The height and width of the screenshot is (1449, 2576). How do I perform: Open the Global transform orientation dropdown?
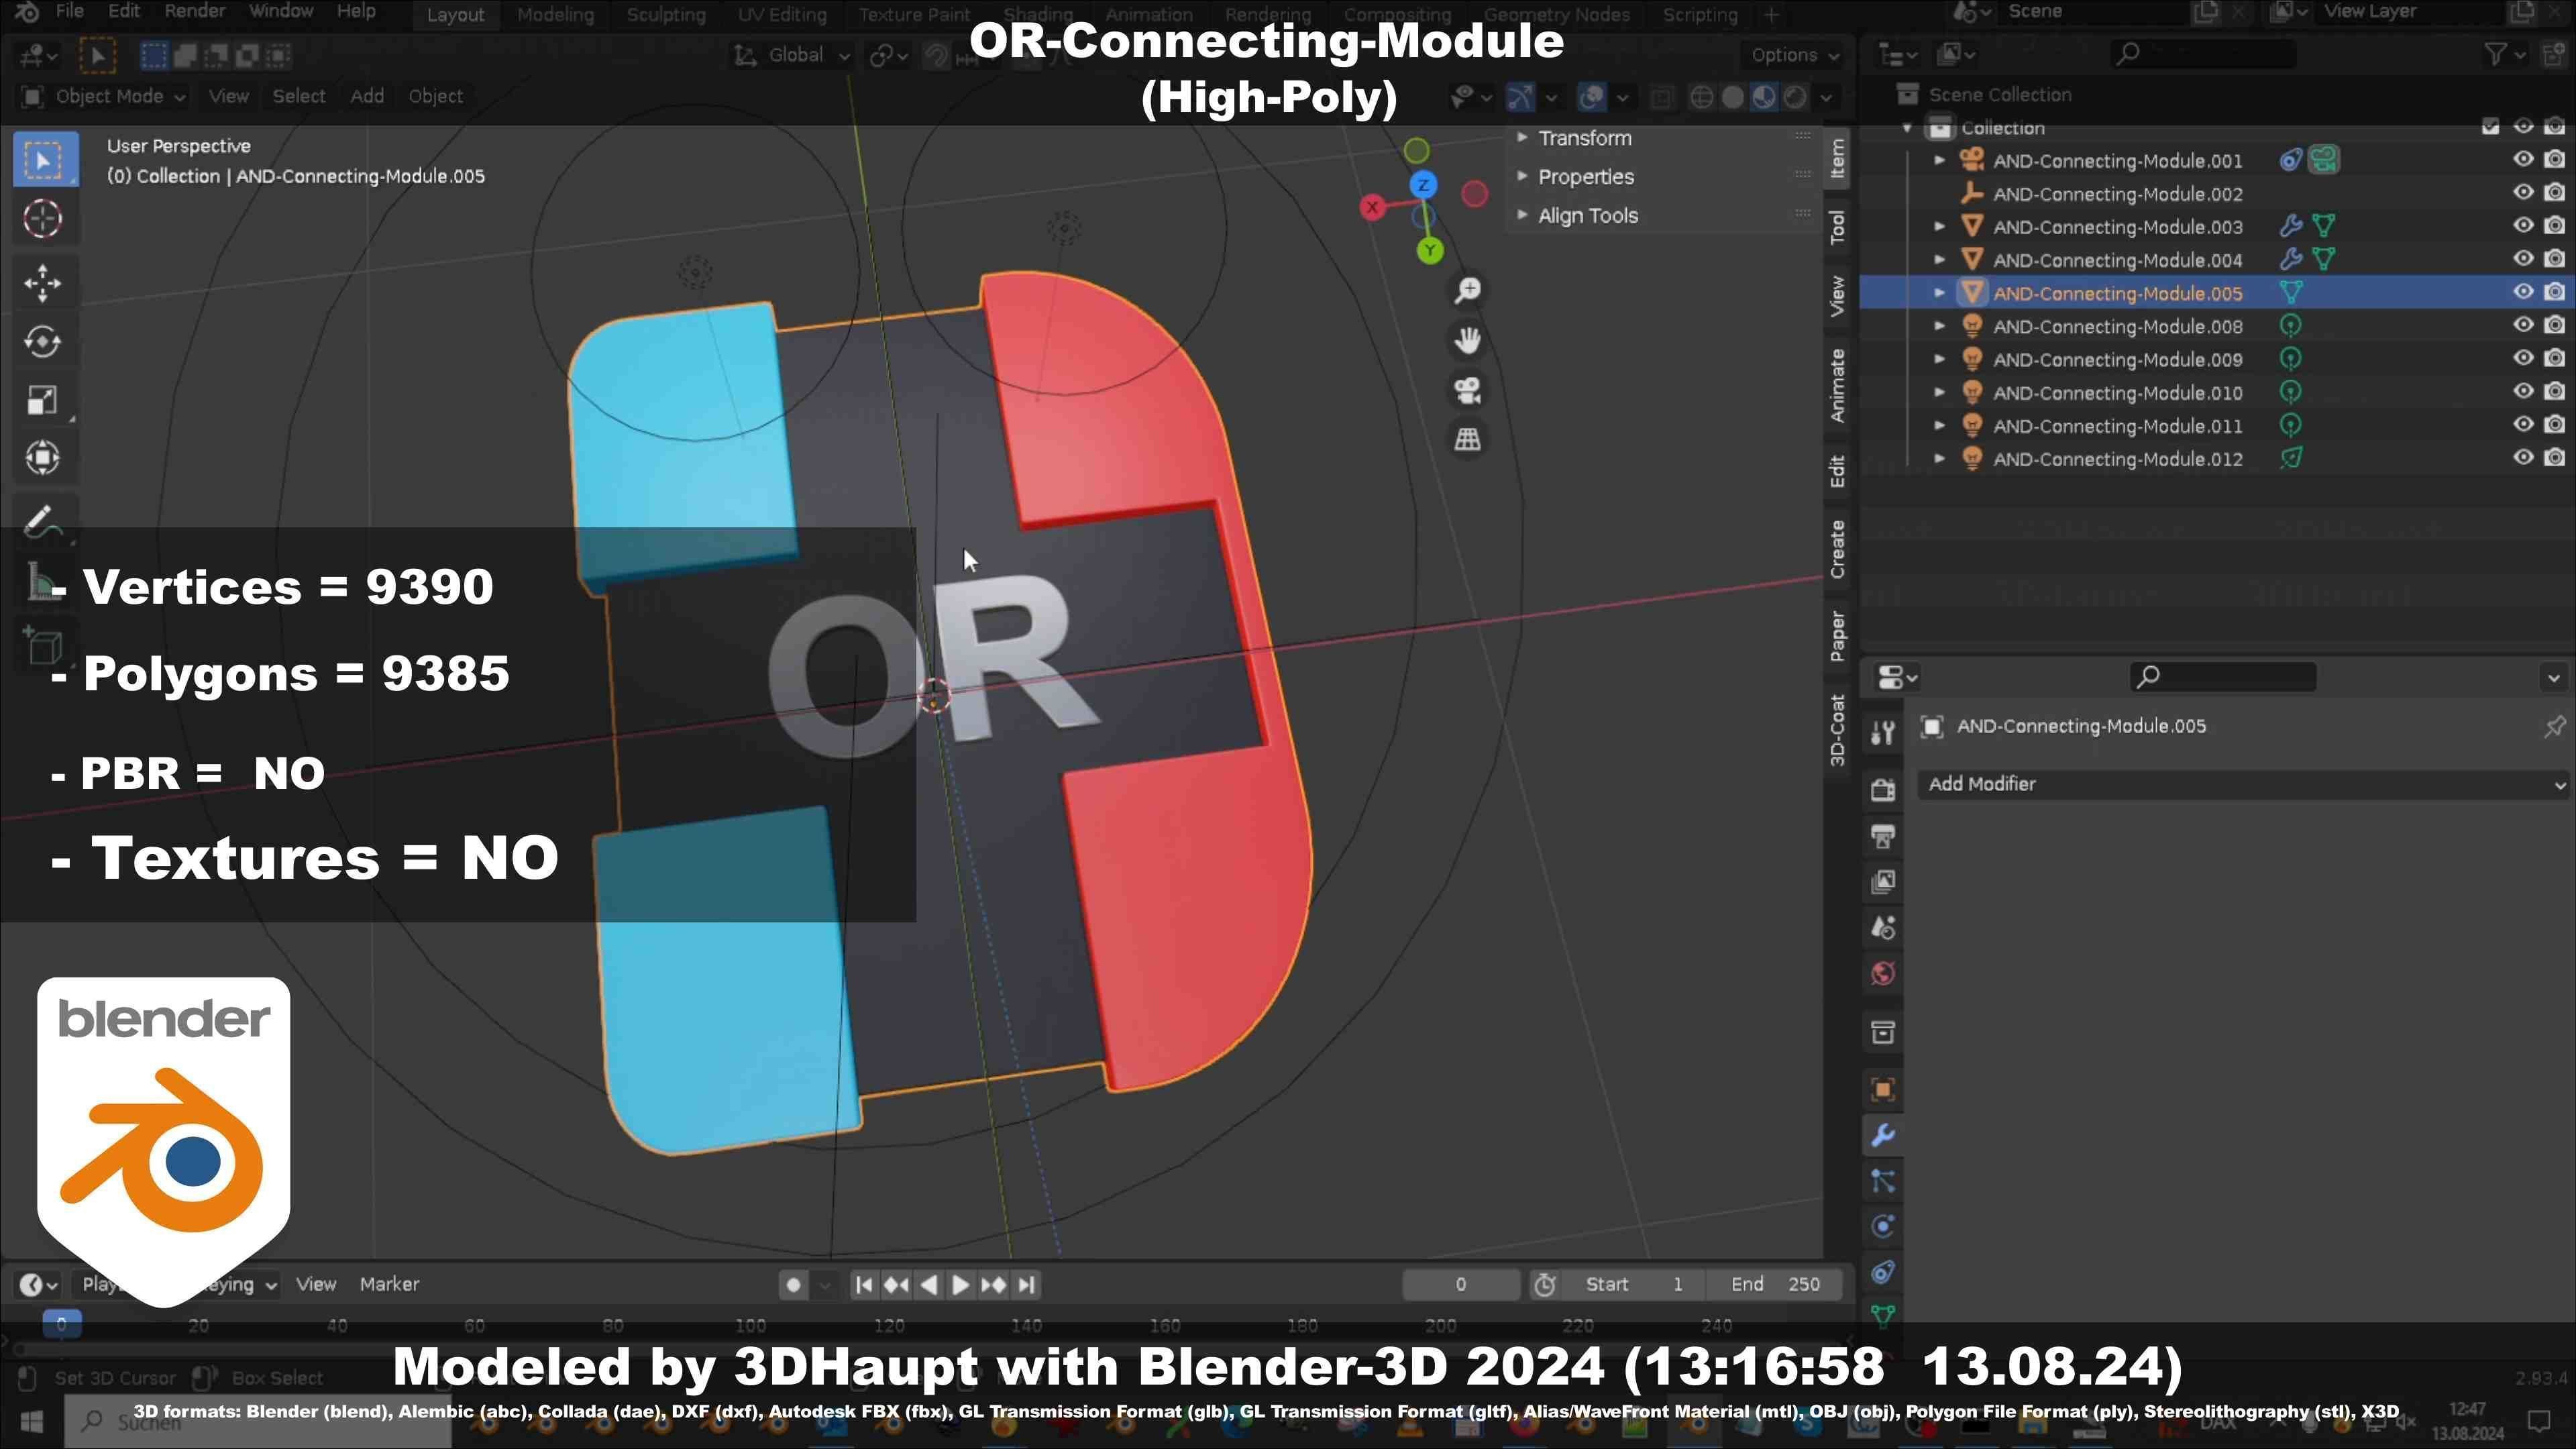click(792, 55)
